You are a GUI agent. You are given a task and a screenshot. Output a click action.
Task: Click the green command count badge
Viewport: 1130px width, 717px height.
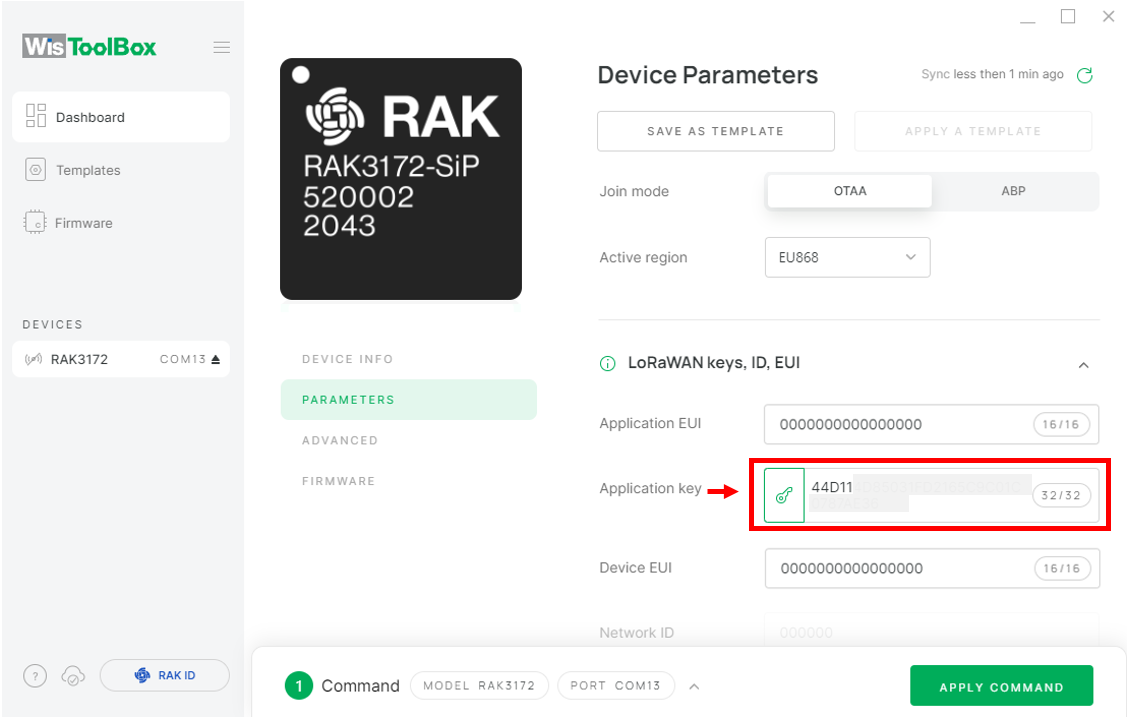coord(298,685)
